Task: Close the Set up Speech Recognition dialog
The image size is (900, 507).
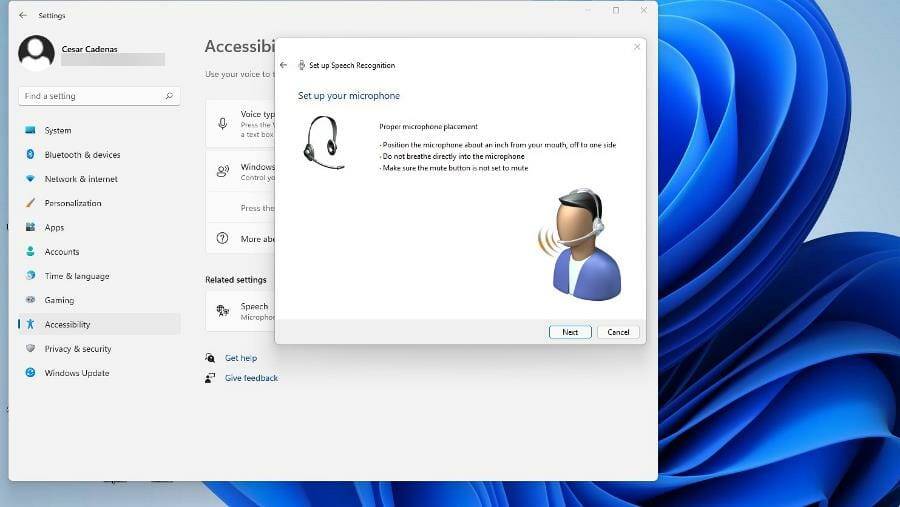Action: point(637,47)
